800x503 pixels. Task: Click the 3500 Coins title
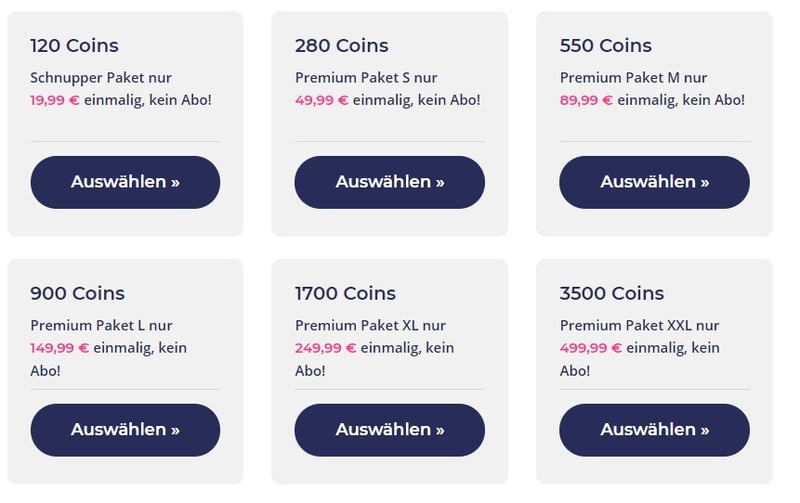[612, 293]
